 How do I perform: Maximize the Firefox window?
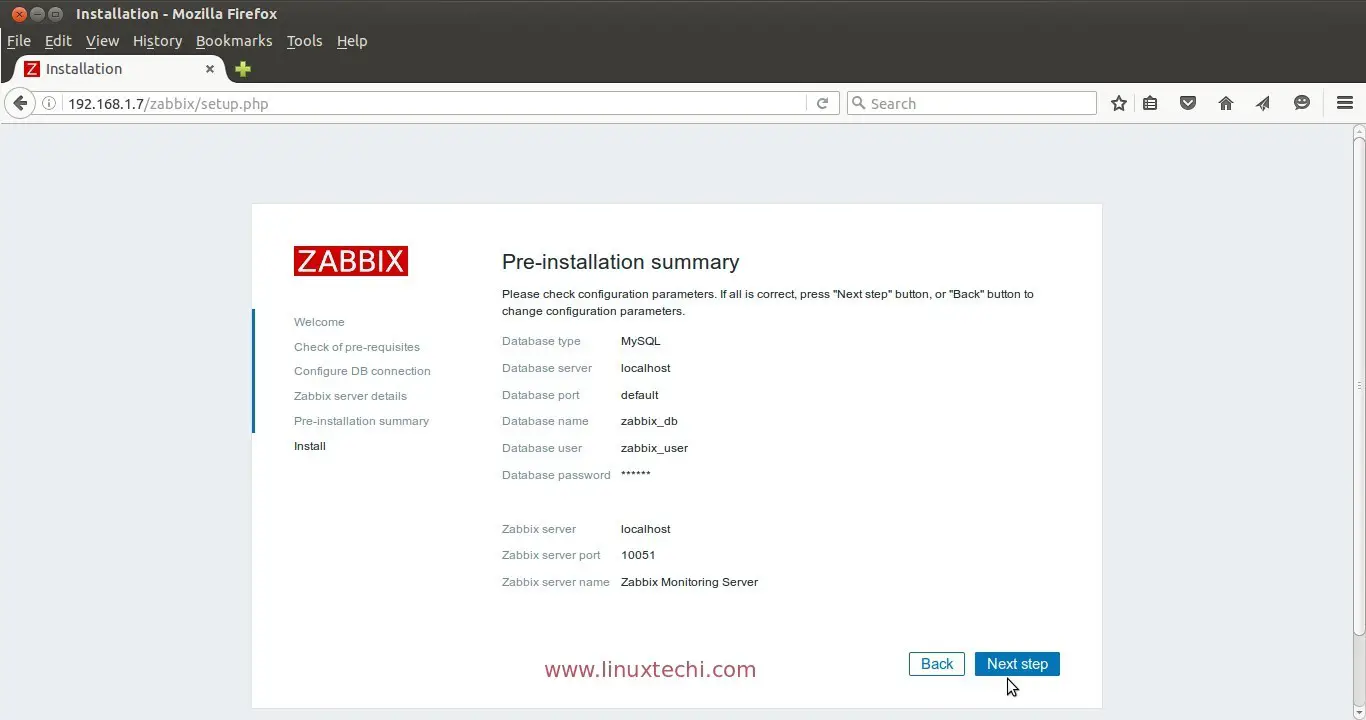tap(55, 14)
